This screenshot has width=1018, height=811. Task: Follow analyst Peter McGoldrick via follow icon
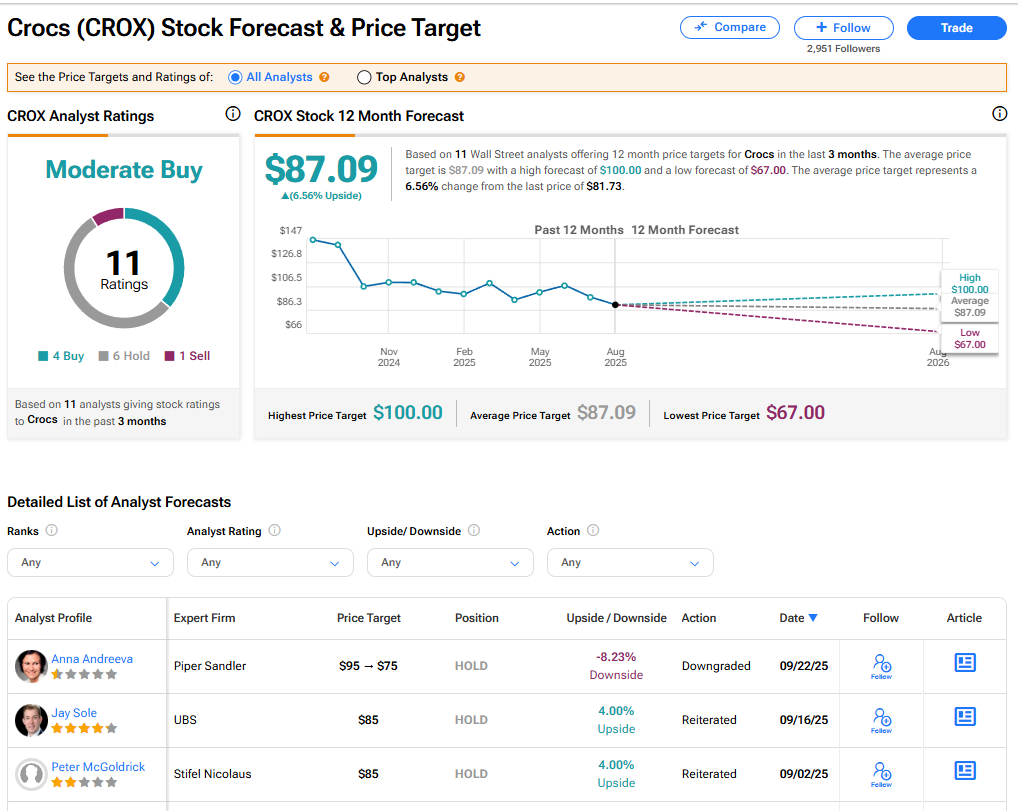[x=881, y=774]
